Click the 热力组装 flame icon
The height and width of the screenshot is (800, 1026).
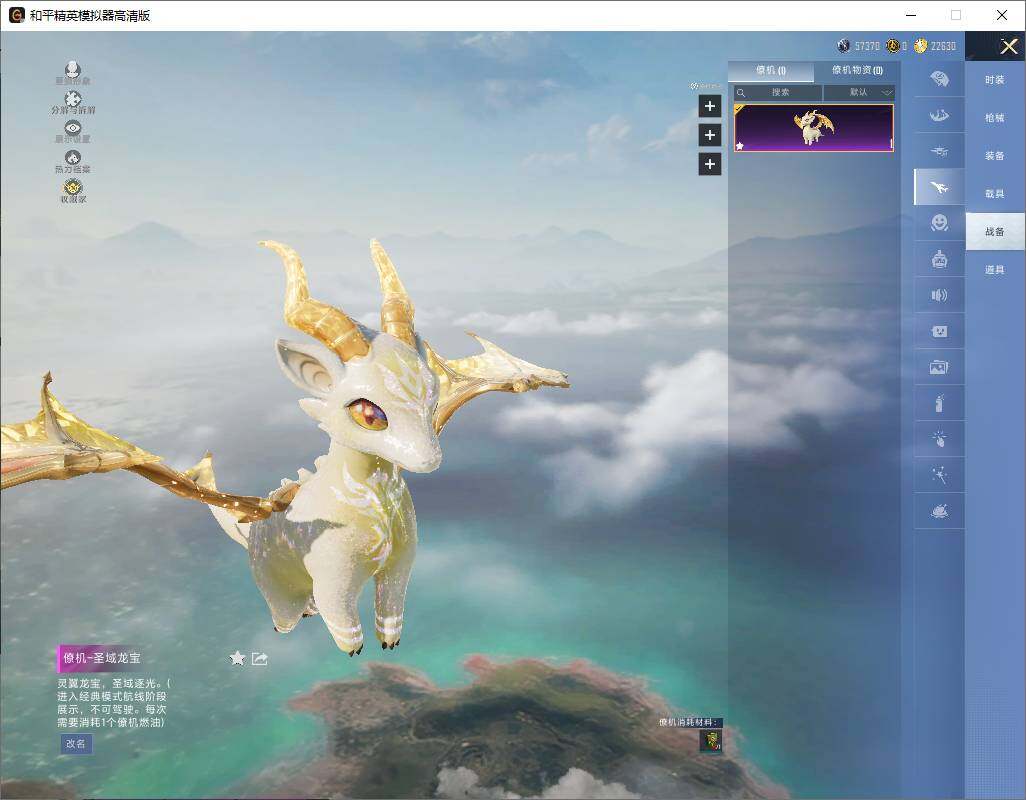tap(73, 159)
